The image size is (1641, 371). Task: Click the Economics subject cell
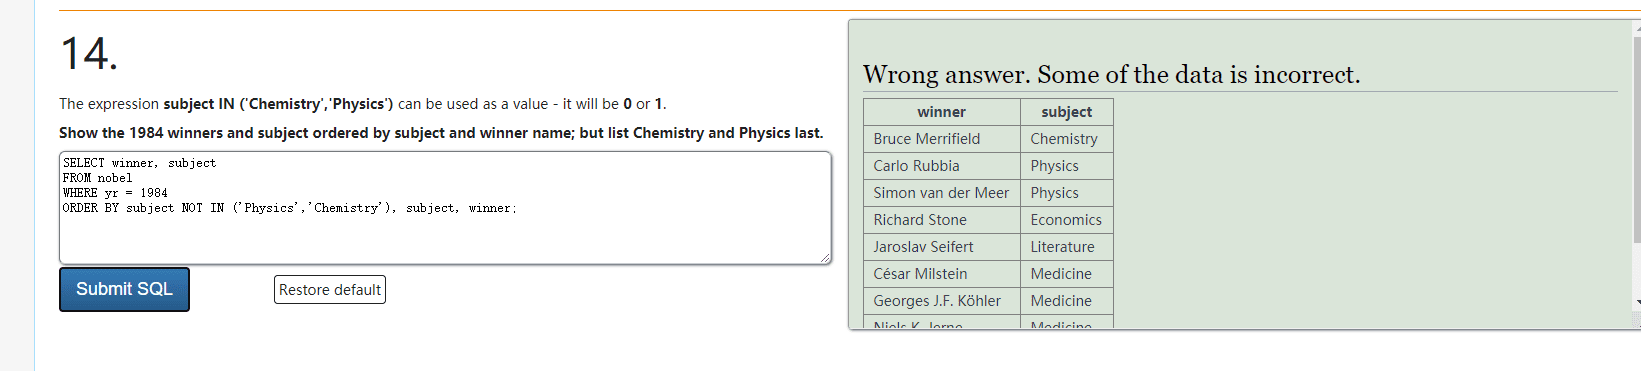1067,220
